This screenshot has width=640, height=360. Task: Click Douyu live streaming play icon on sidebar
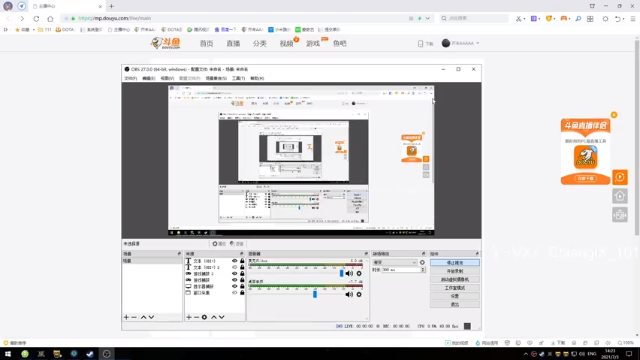click(620, 177)
